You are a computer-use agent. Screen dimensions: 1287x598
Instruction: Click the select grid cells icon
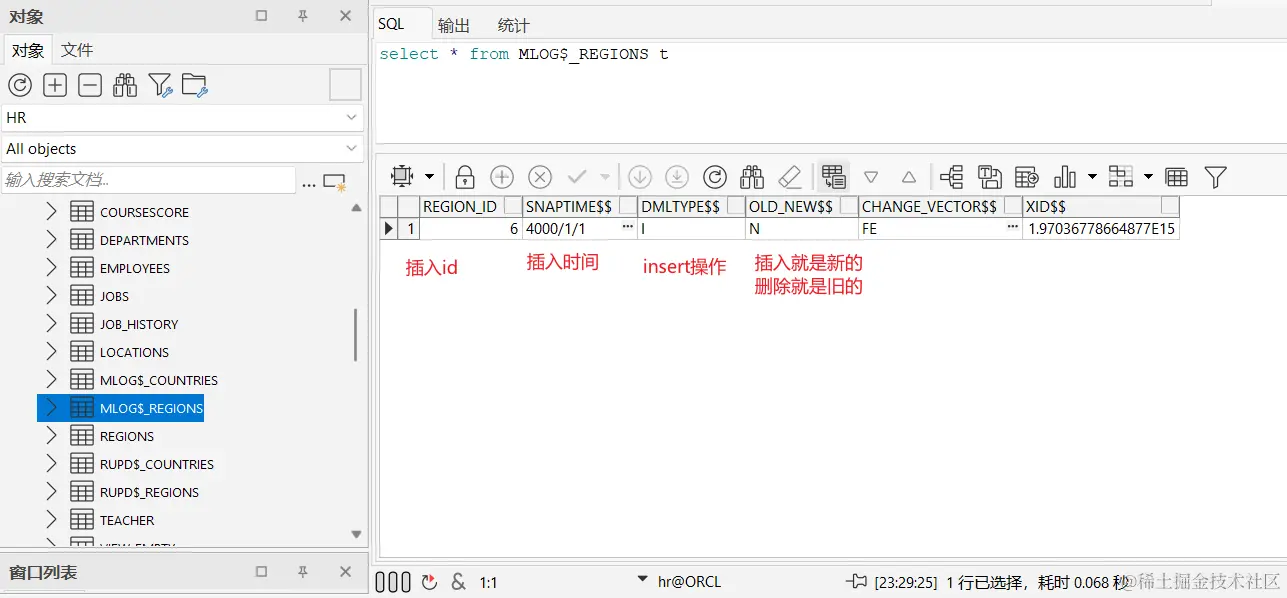402,177
